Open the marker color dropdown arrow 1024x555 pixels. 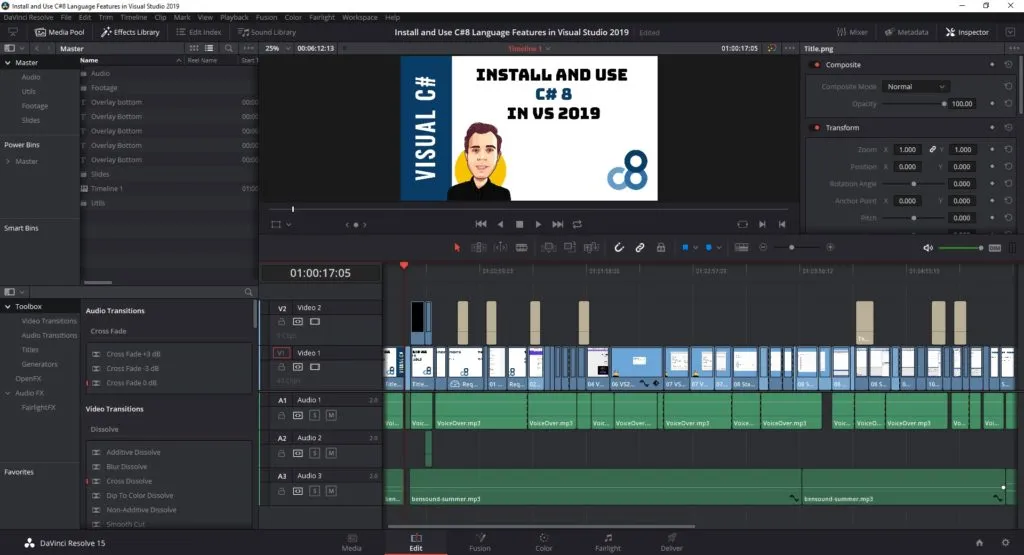(719, 247)
